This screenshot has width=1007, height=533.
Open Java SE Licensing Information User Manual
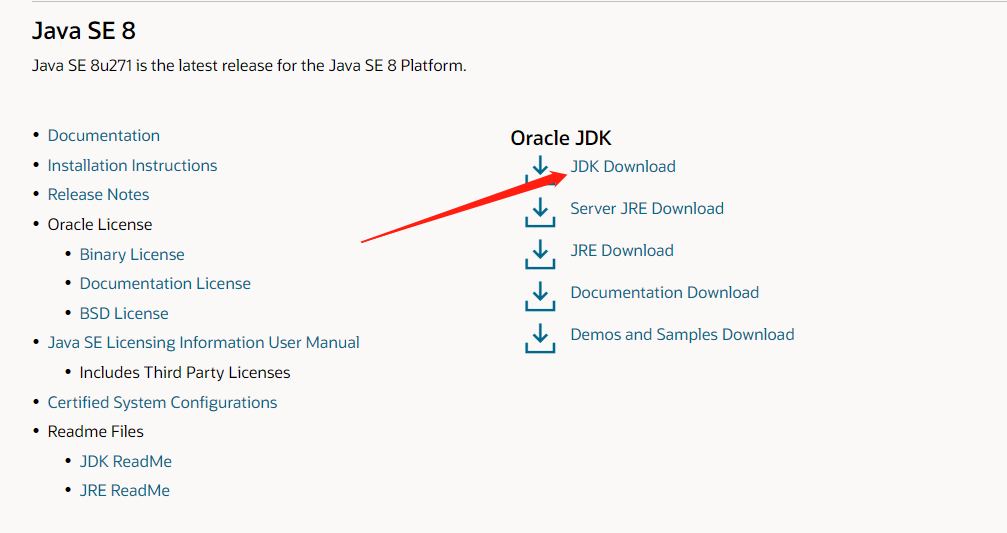pos(204,342)
